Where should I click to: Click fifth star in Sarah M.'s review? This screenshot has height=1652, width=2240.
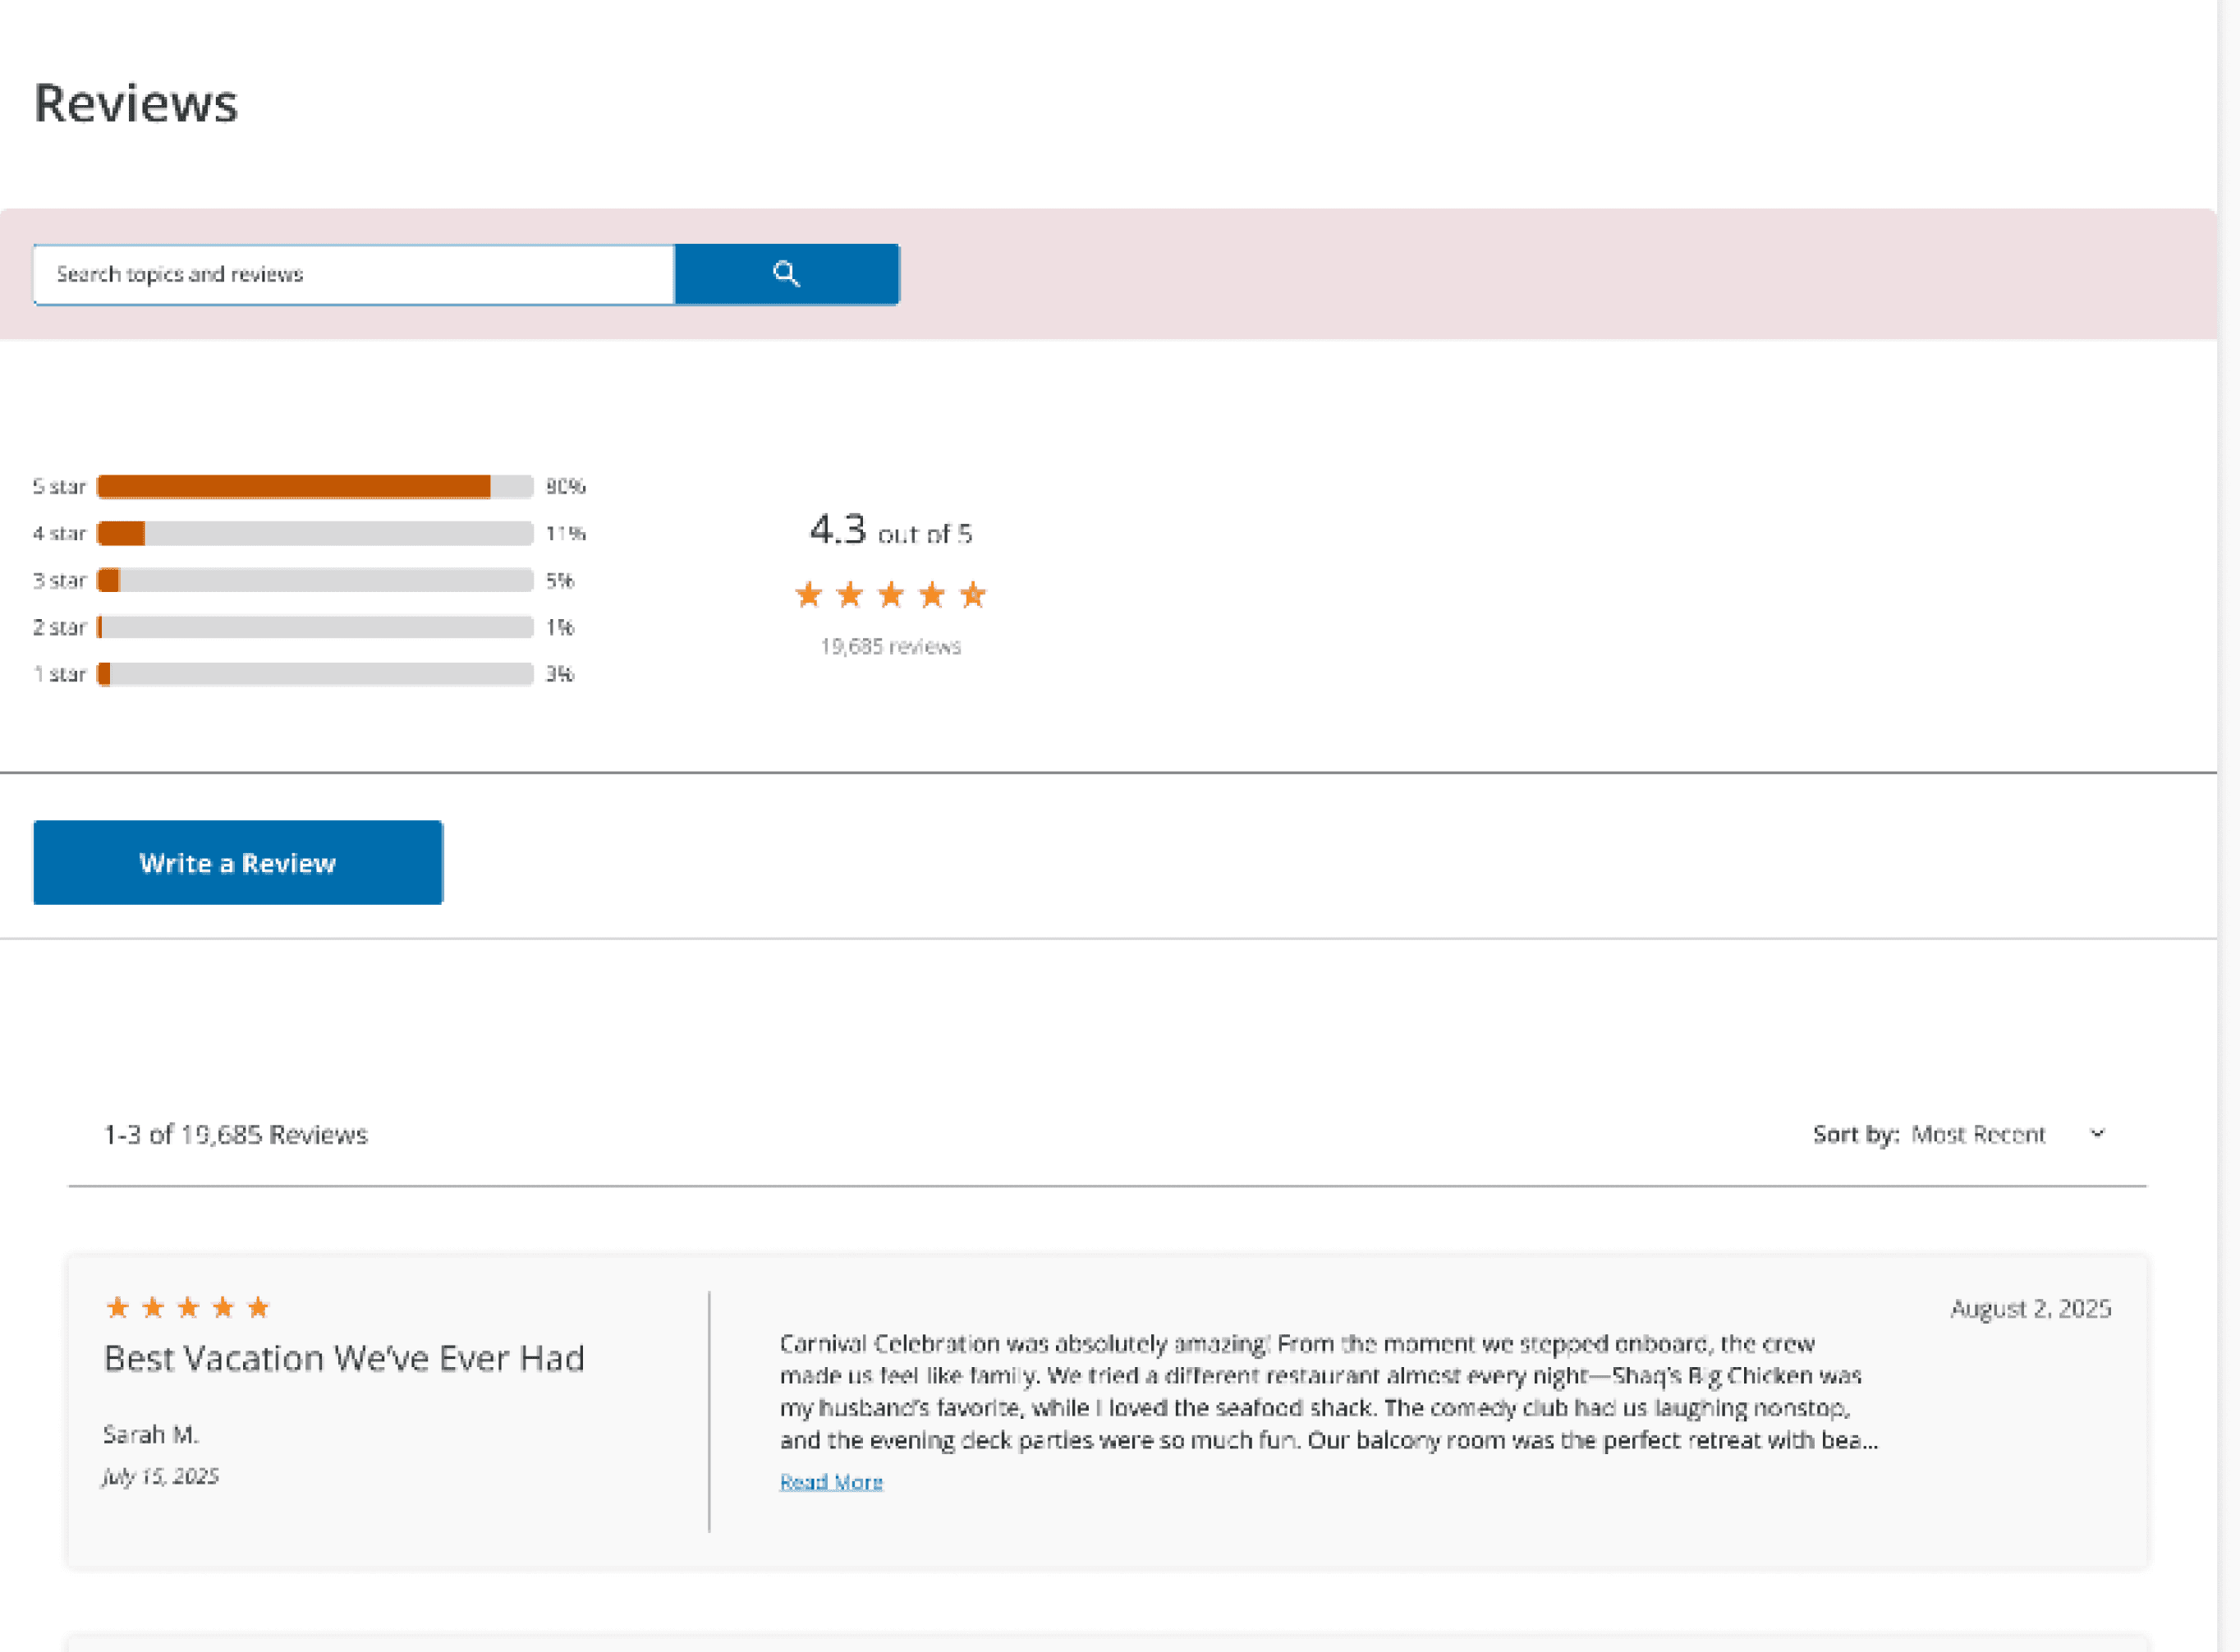258,1308
